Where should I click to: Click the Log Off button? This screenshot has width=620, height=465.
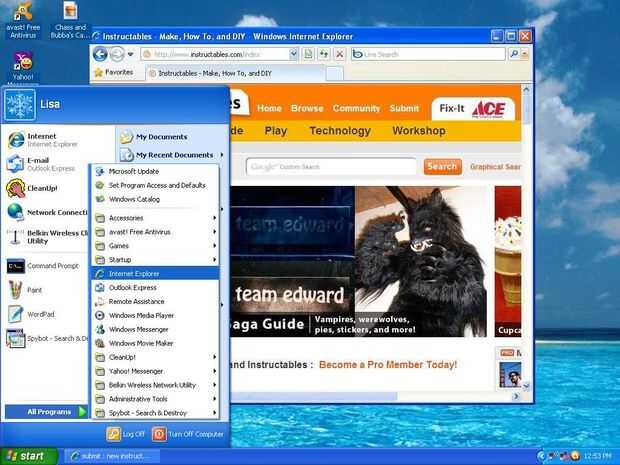(126, 434)
